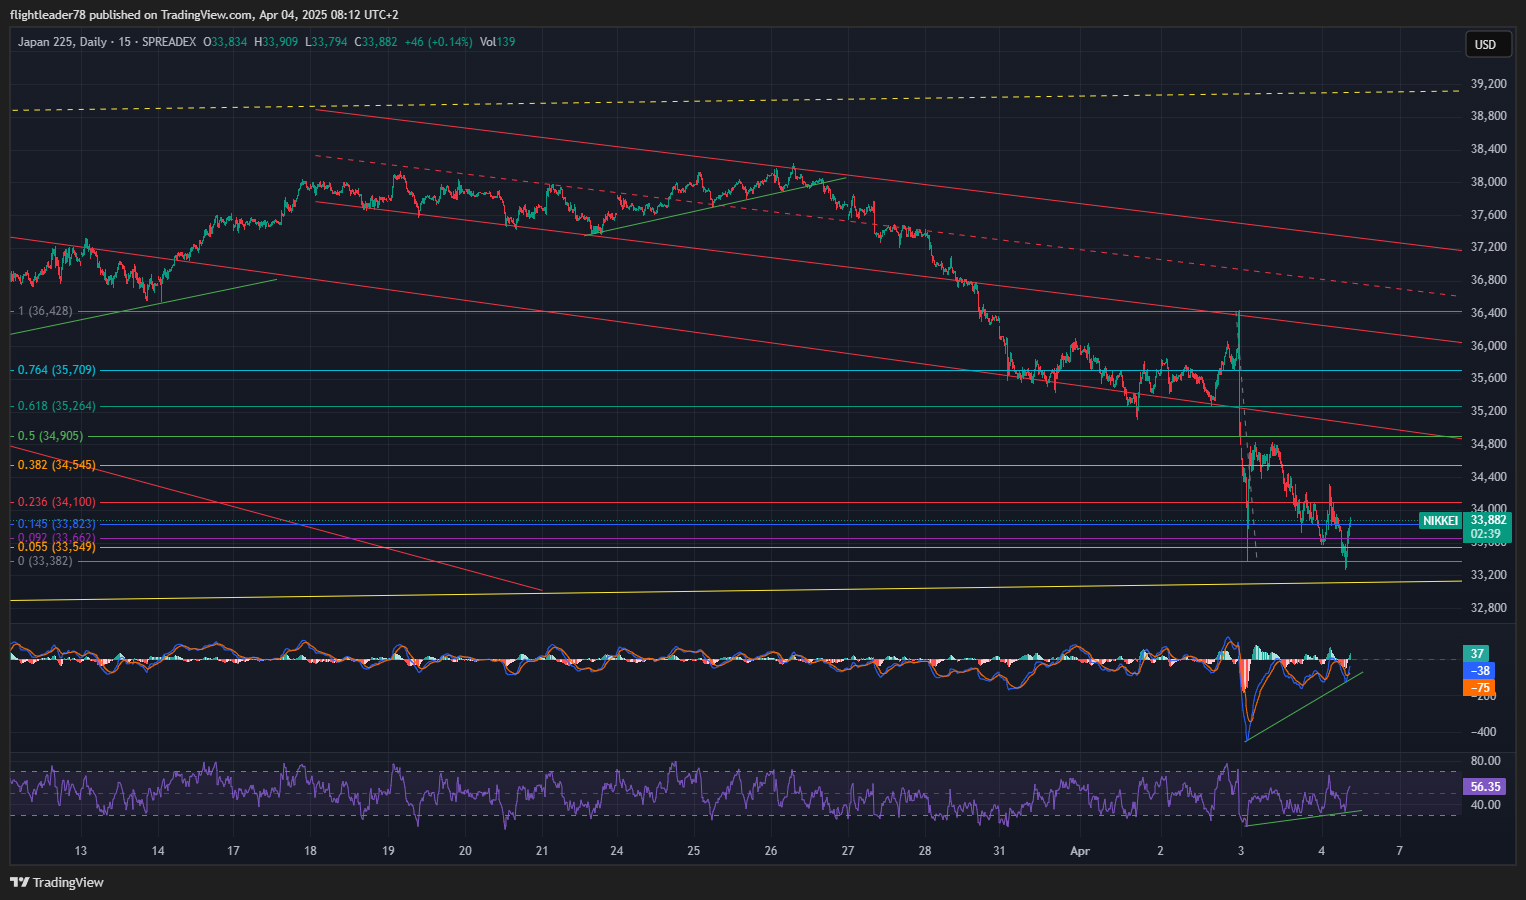This screenshot has height=900, width=1526.
Task: Click date 17 on the time axis
Action: (233, 852)
